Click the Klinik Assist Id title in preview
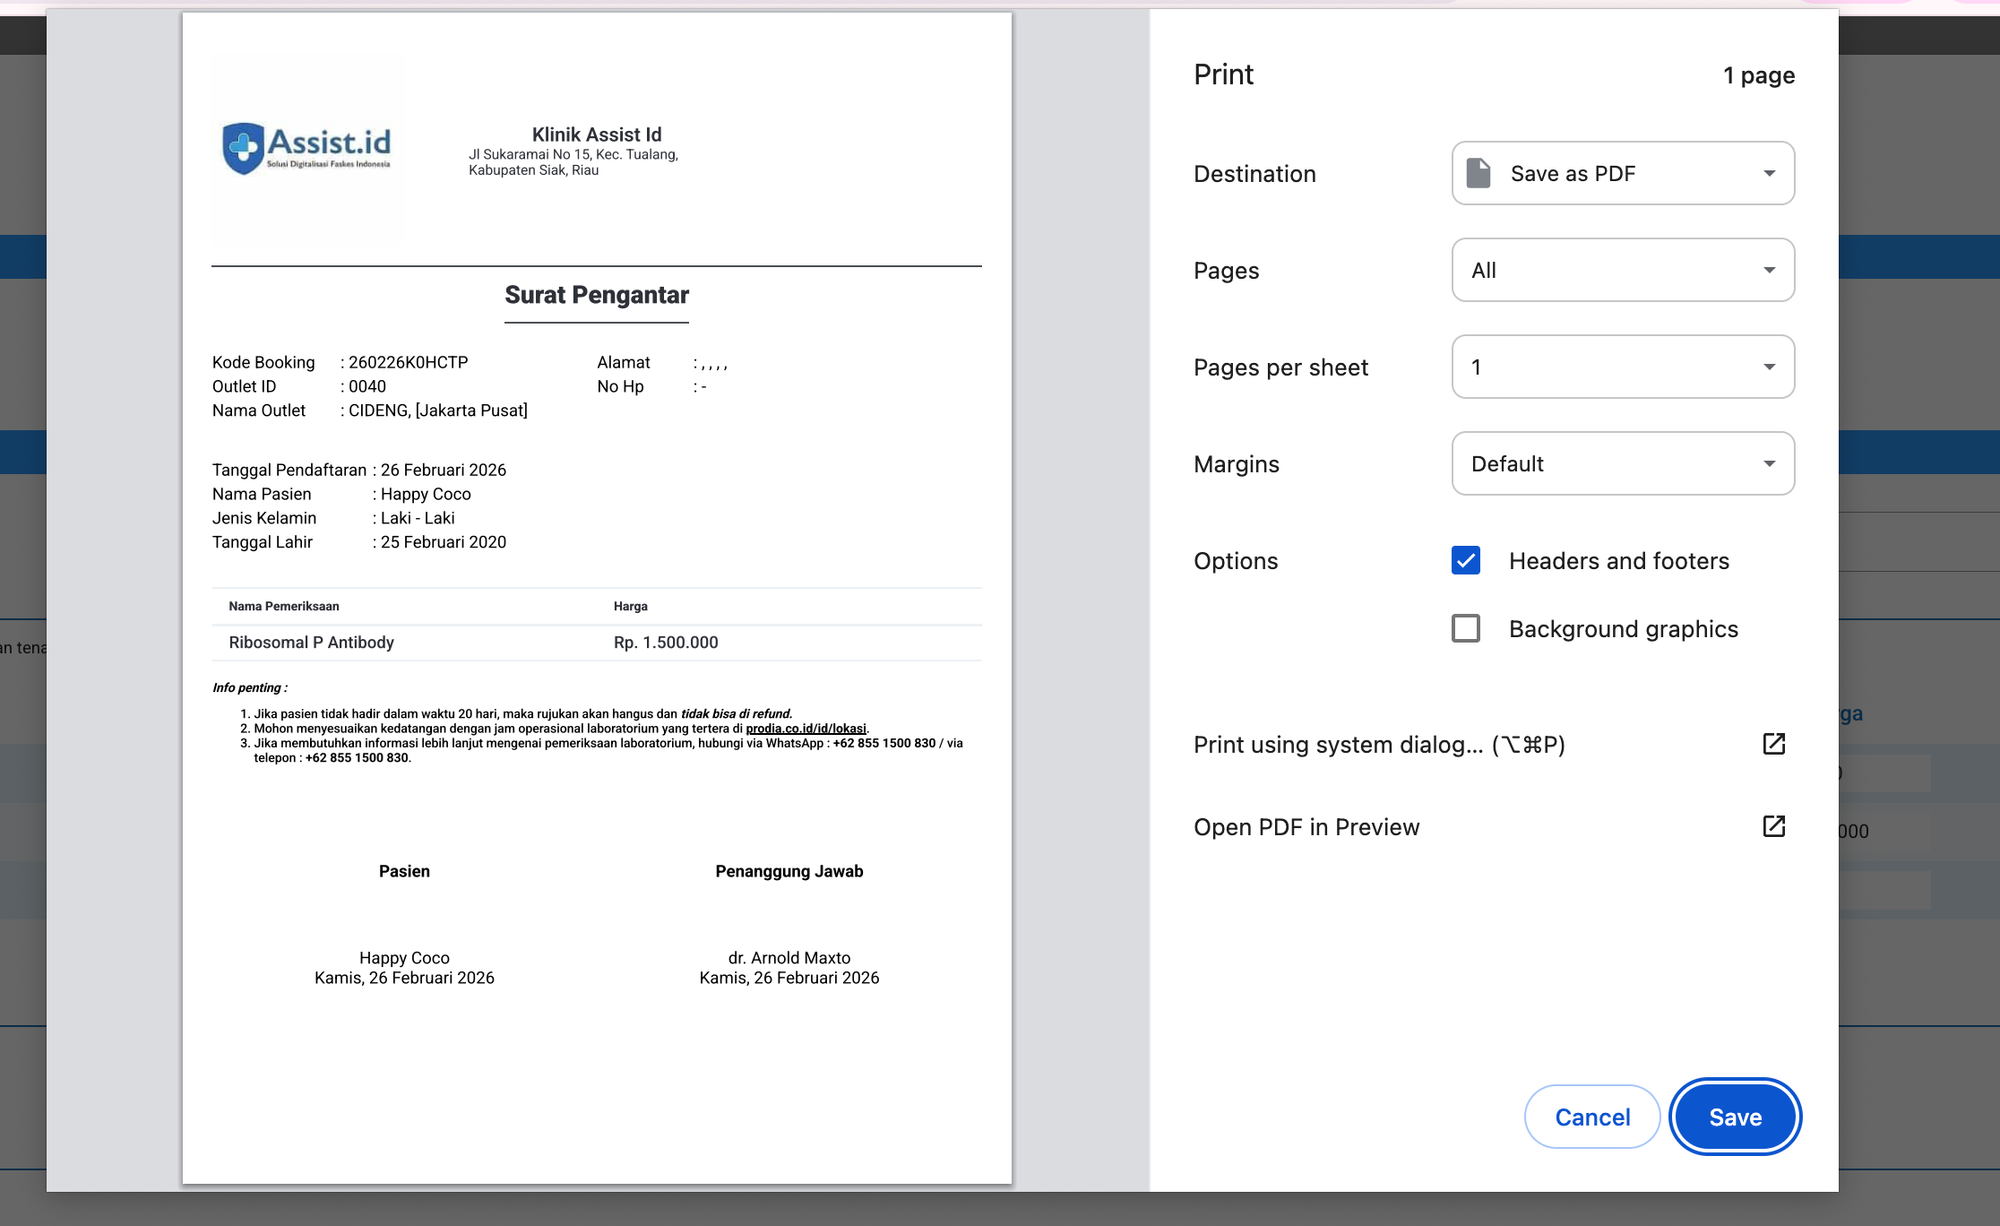2000x1226 pixels. tap(596, 134)
